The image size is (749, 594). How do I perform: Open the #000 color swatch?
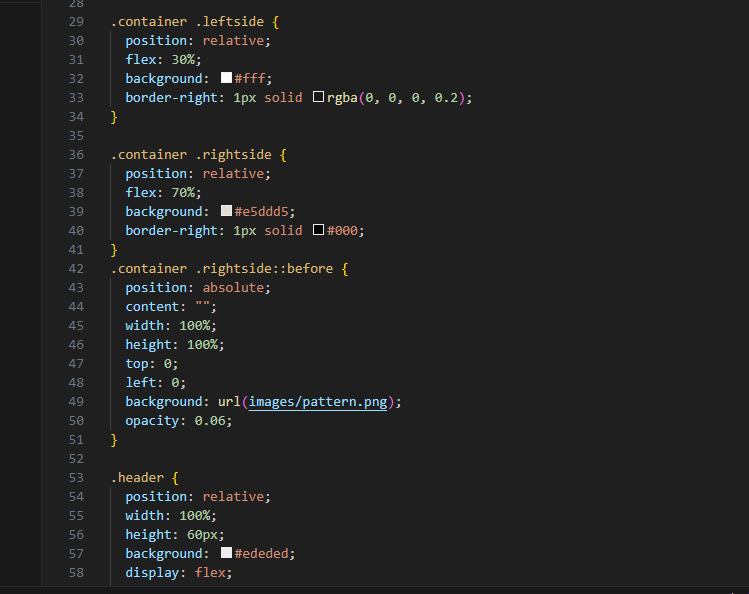(x=319, y=230)
